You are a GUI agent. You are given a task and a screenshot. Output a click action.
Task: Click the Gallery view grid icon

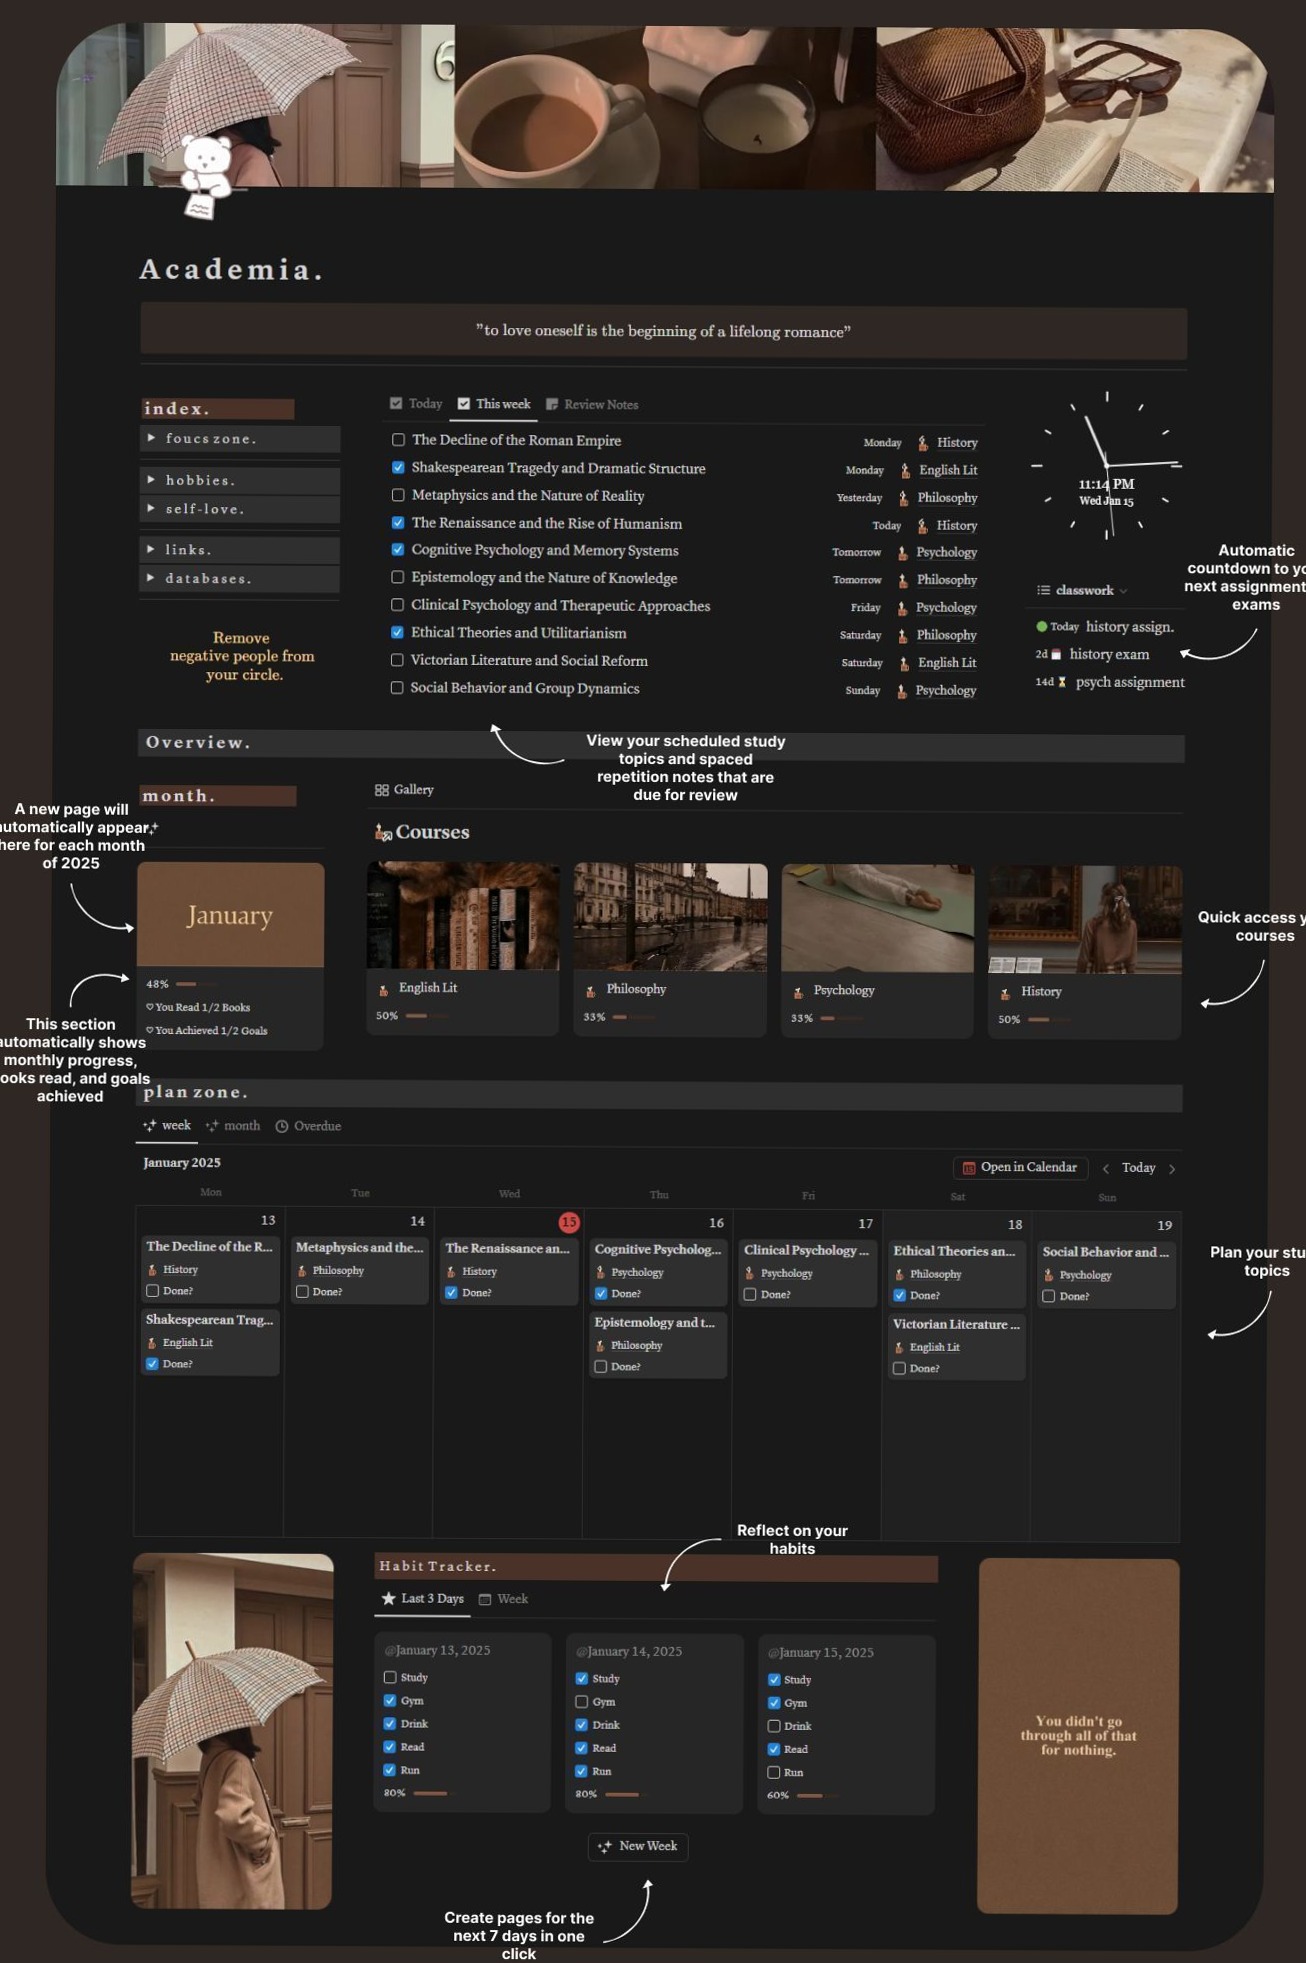pyautogui.click(x=382, y=790)
